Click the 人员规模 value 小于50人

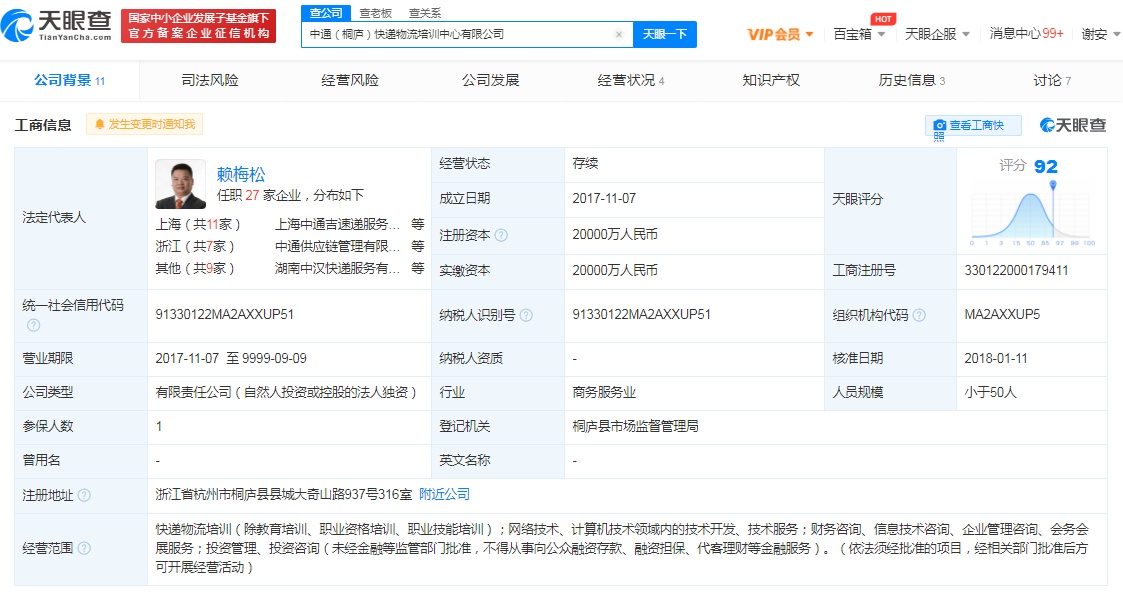click(x=990, y=392)
